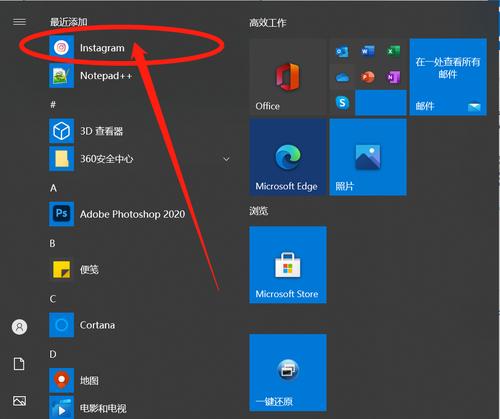Open OneDrive from the tile group
The image size is (500, 419).
coord(342,77)
